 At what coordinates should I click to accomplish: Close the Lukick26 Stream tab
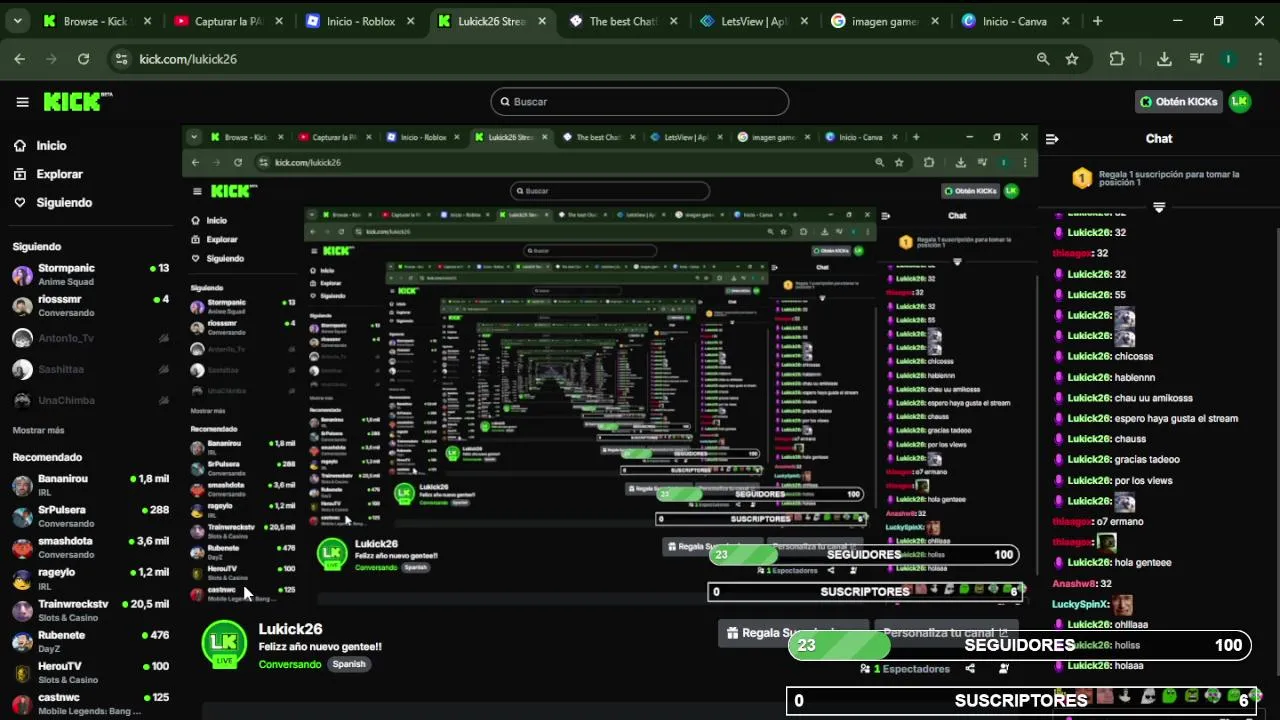540,21
